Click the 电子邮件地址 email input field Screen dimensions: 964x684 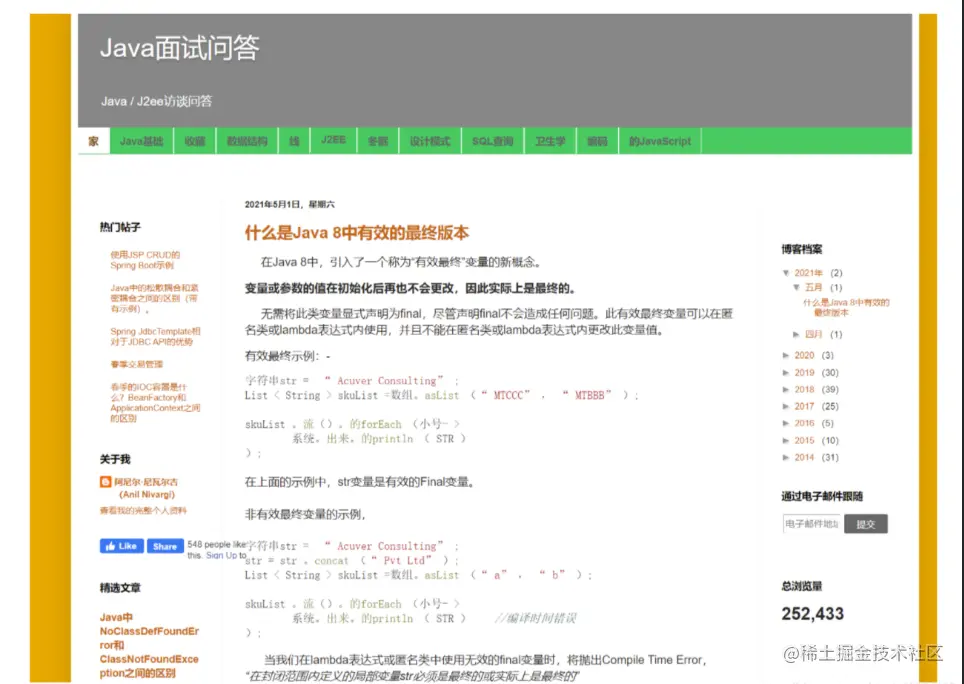tap(812, 524)
